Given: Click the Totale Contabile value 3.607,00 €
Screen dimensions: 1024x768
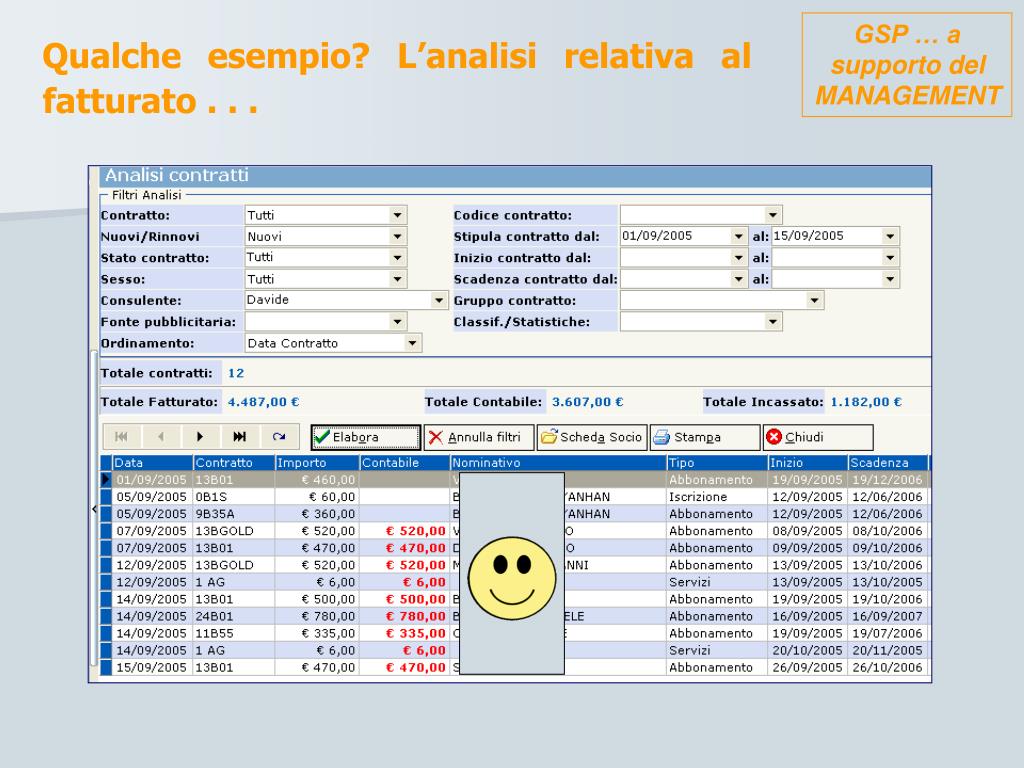Looking at the screenshot, I should pos(588,402).
